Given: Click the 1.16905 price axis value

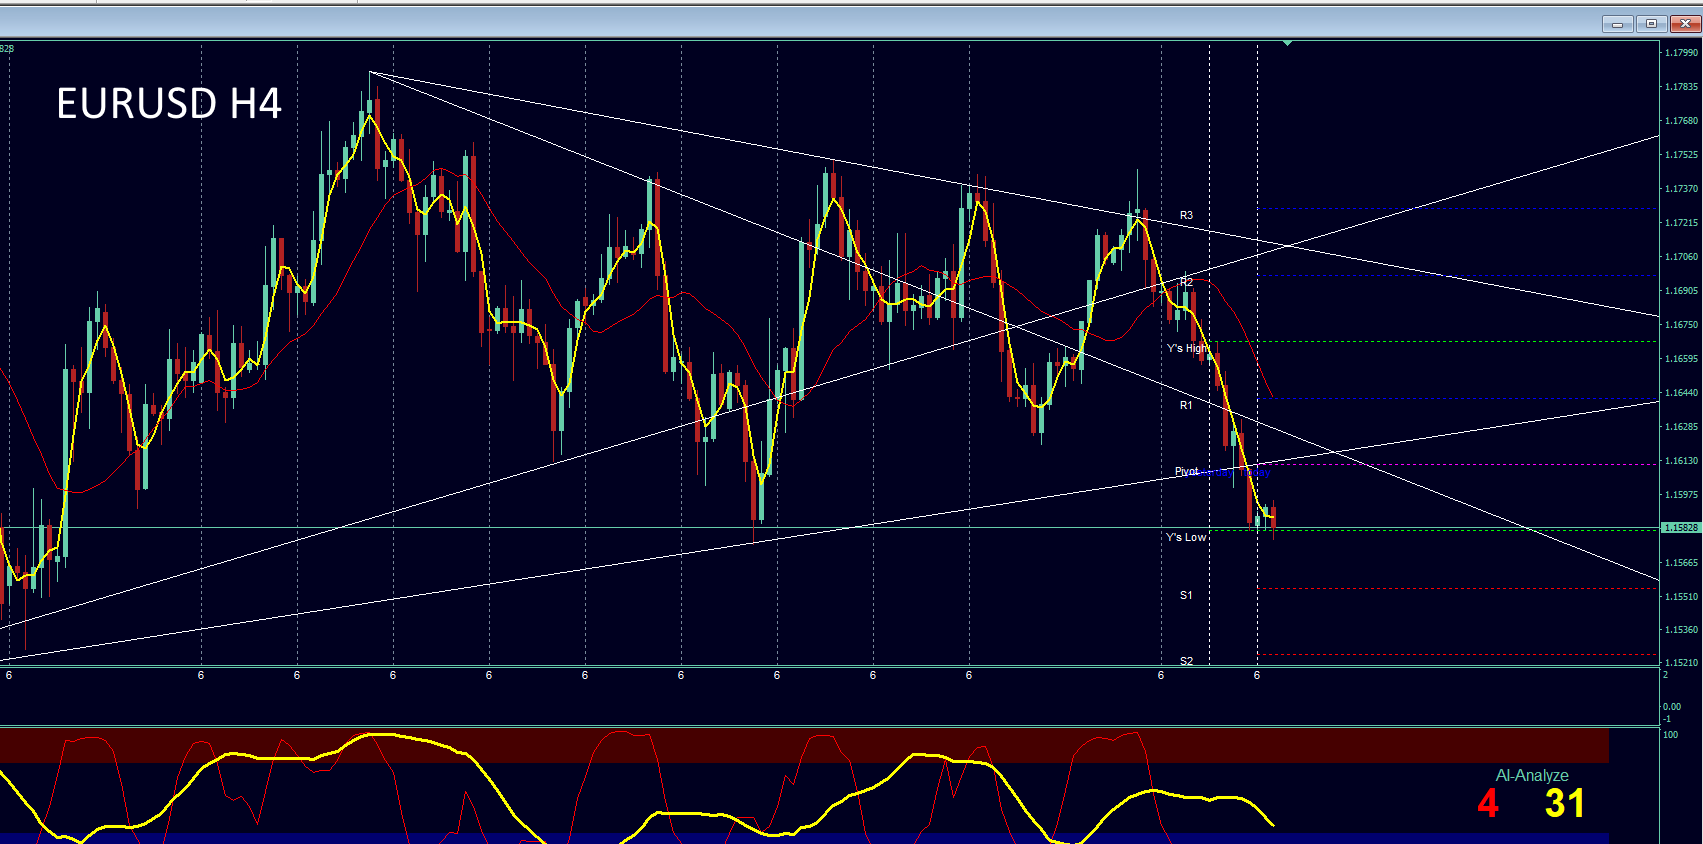Looking at the screenshot, I should (1682, 291).
